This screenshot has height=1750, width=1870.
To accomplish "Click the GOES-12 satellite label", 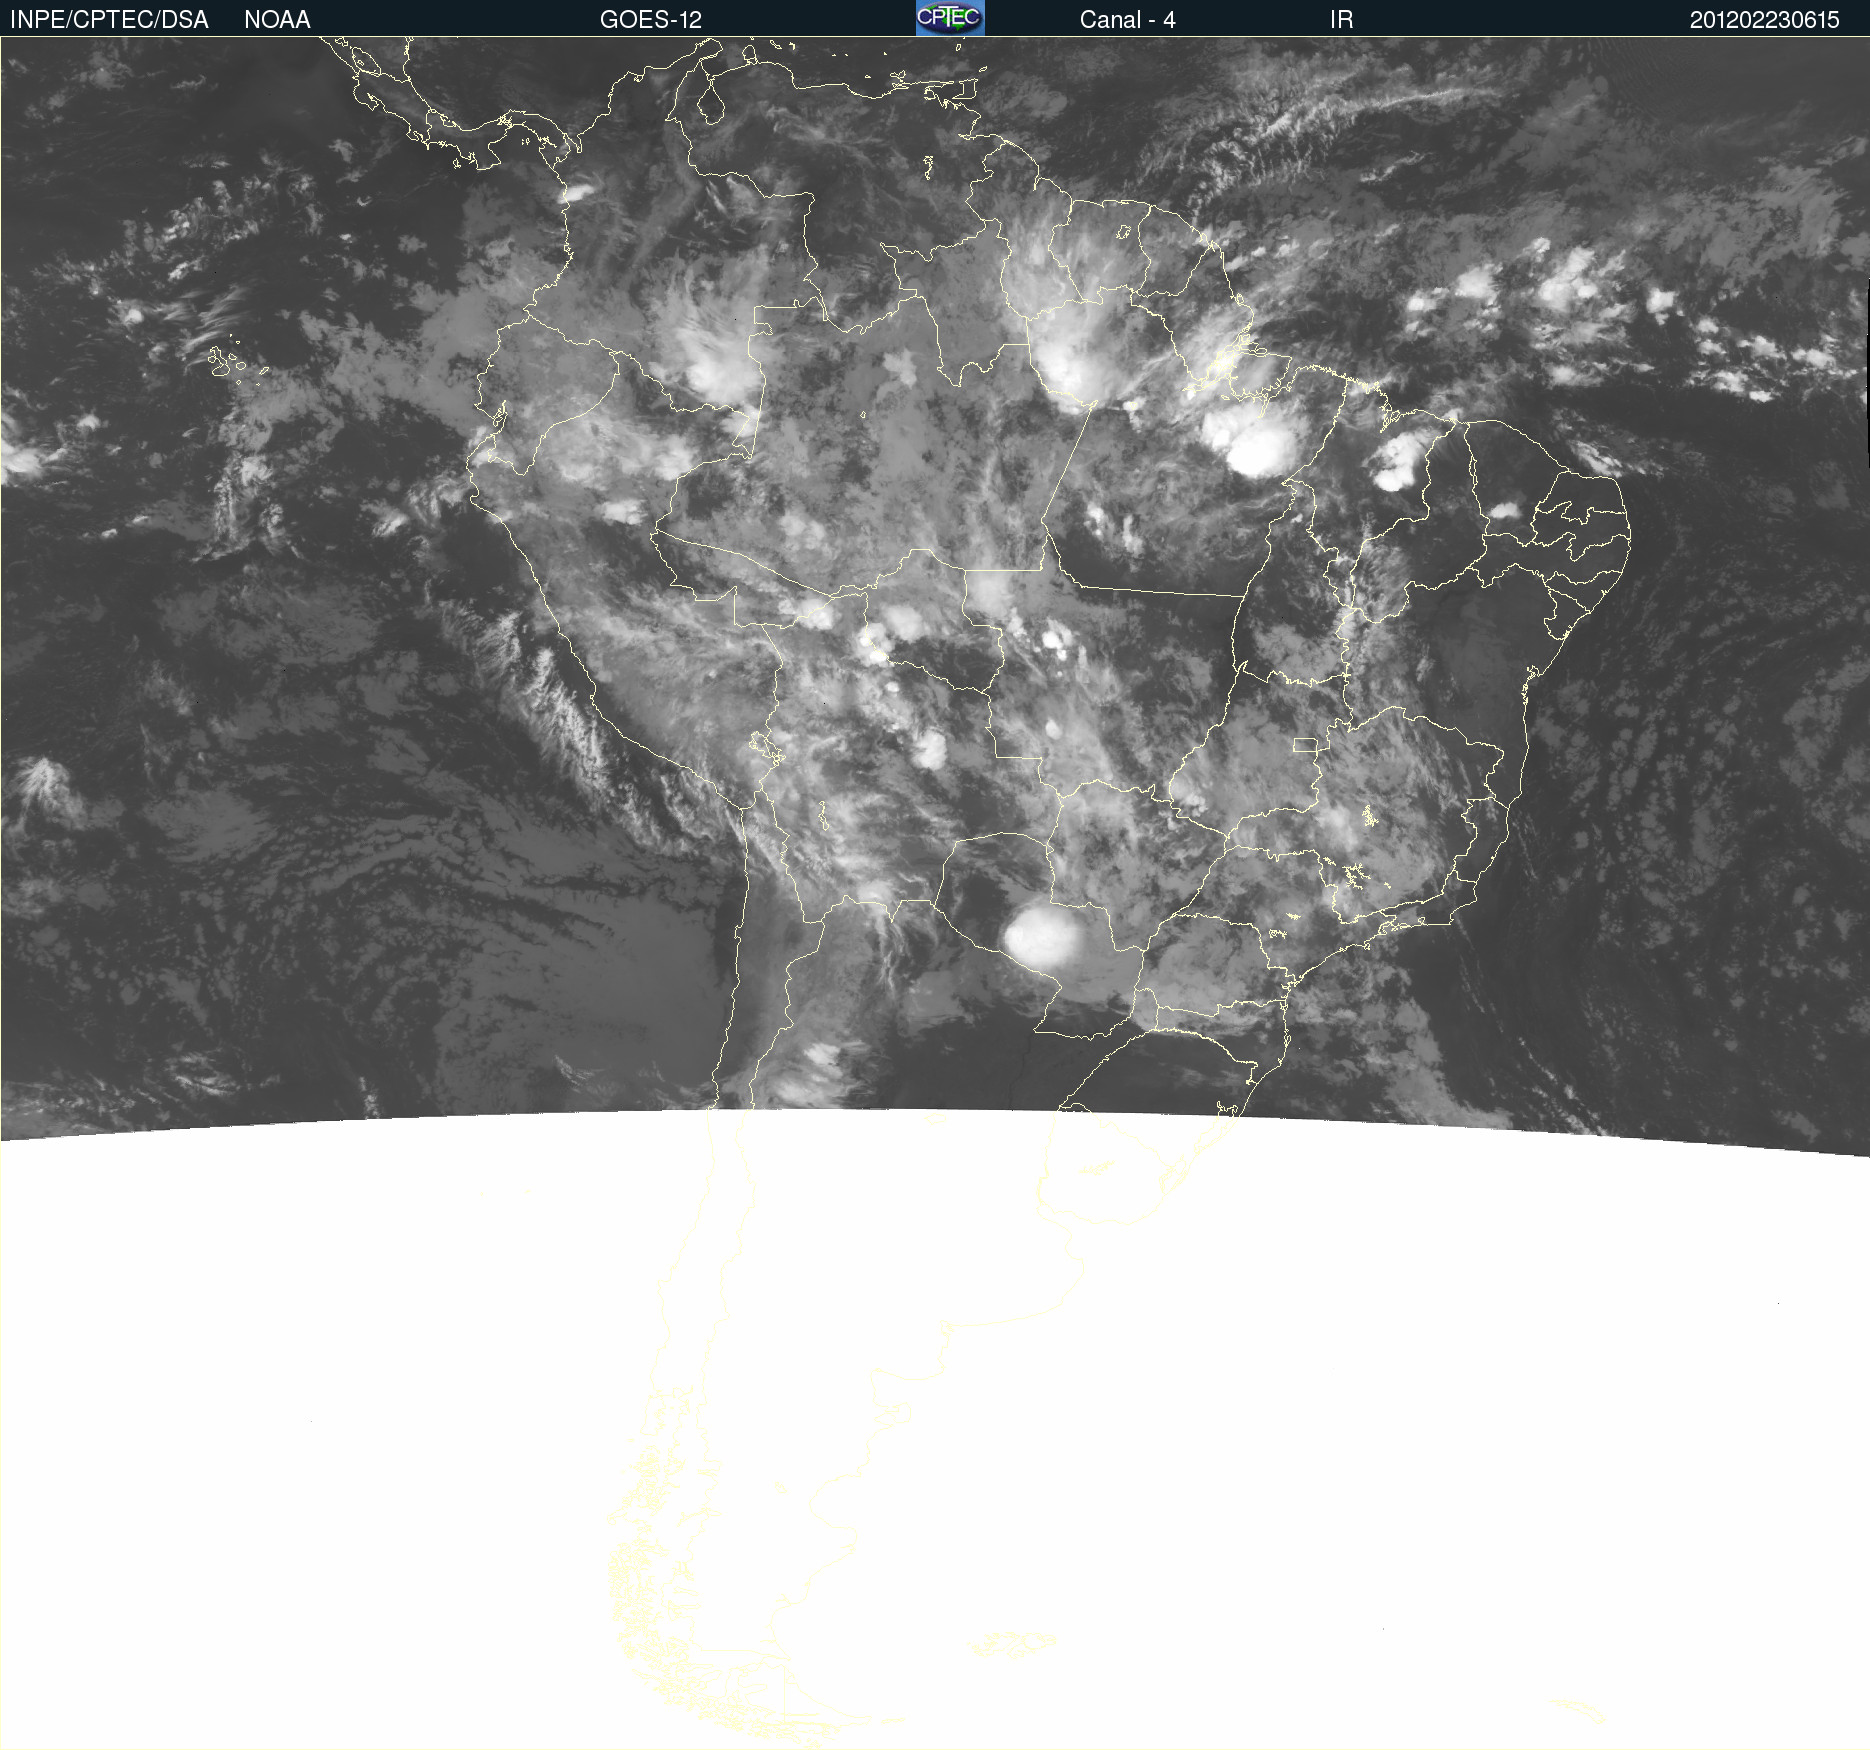I will tap(651, 20).
